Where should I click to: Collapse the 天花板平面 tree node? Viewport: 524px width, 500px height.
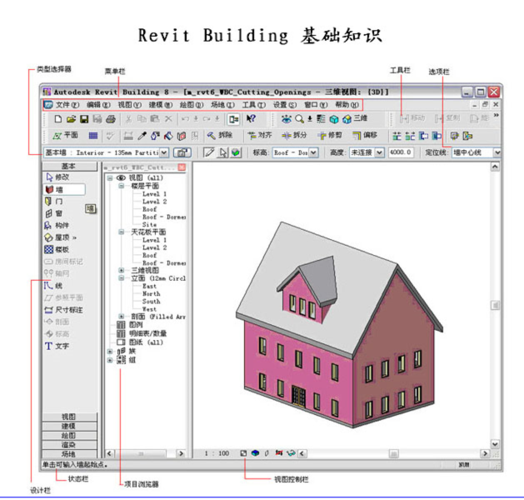pyautogui.click(x=122, y=232)
